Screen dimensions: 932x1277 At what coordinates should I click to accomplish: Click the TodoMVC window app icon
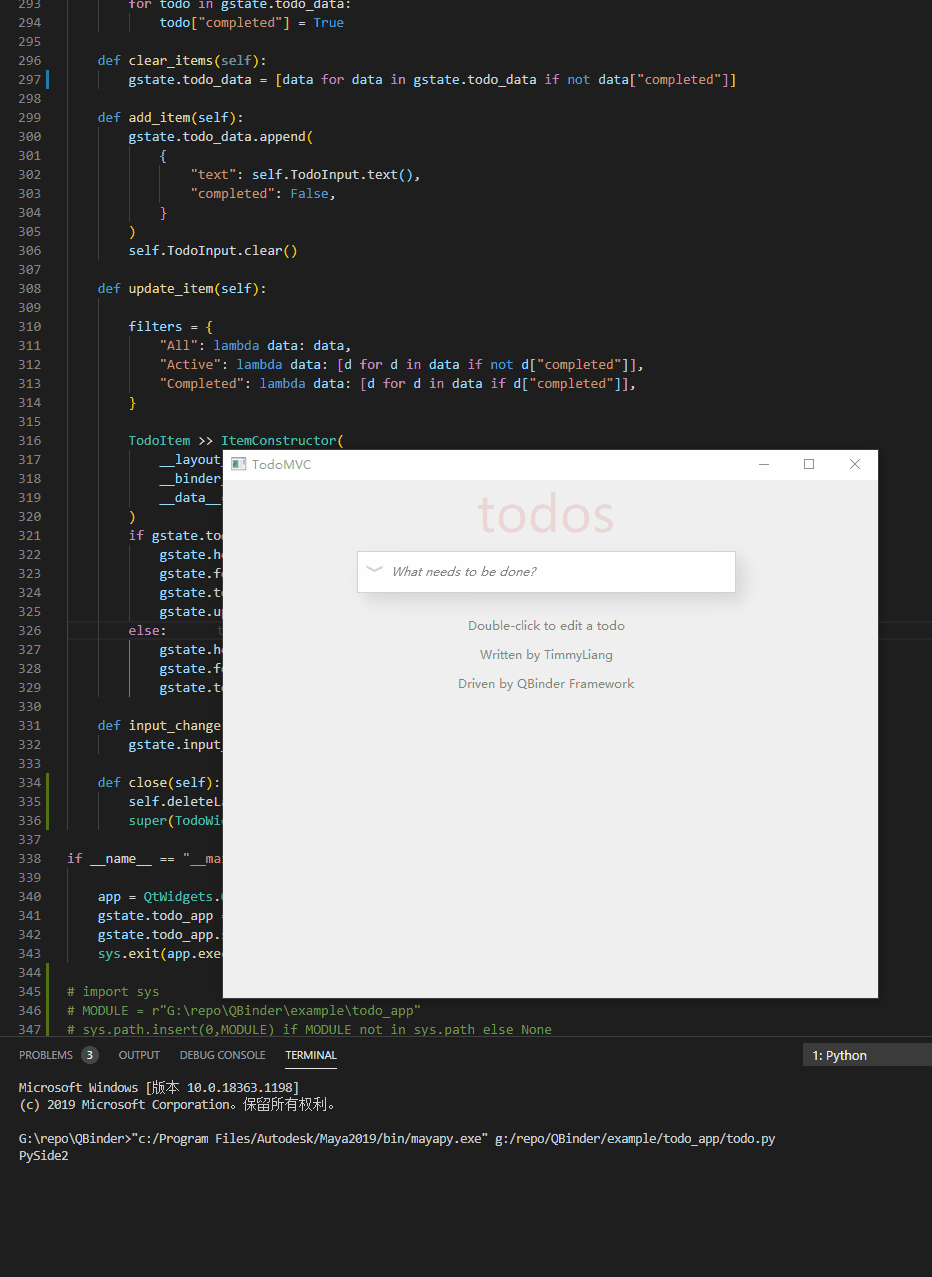point(238,464)
